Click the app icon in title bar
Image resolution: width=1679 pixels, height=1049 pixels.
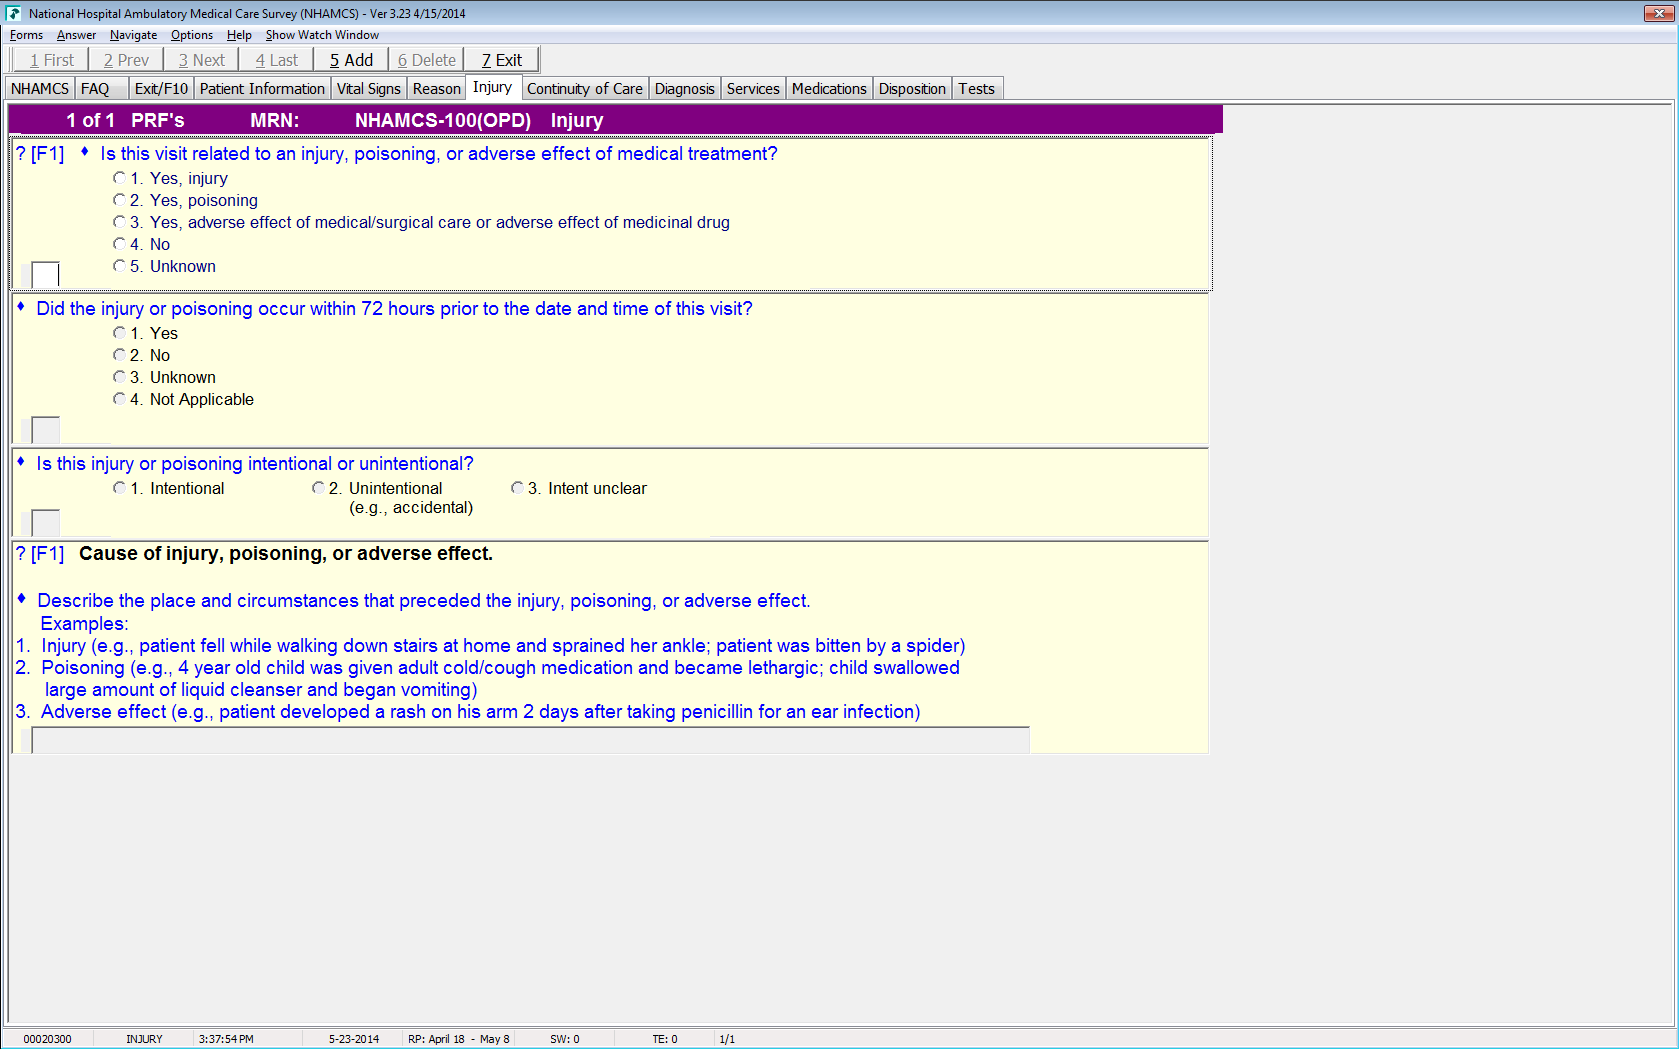[14, 13]
